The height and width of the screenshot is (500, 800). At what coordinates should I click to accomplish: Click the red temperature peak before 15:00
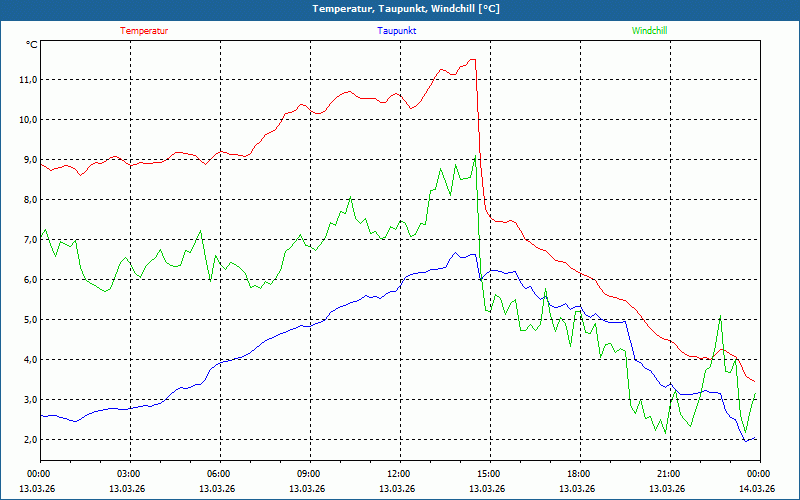pyautogui.click(x=473, y=60)
